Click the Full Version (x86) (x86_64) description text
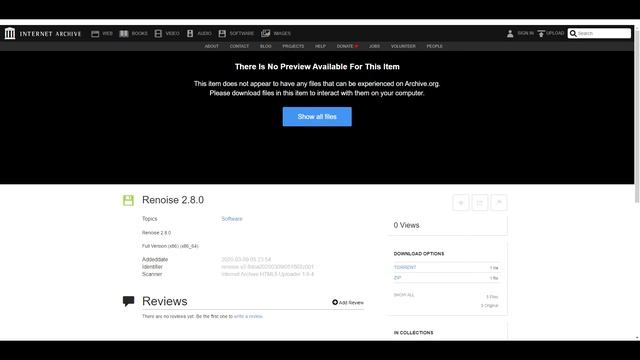 [170, 246]
